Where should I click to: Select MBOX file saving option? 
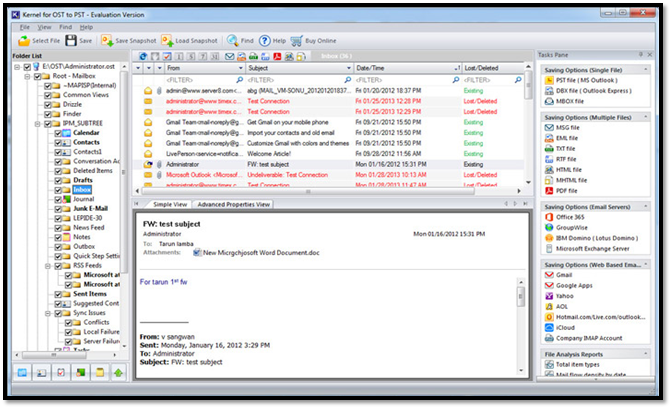(564, 102)
